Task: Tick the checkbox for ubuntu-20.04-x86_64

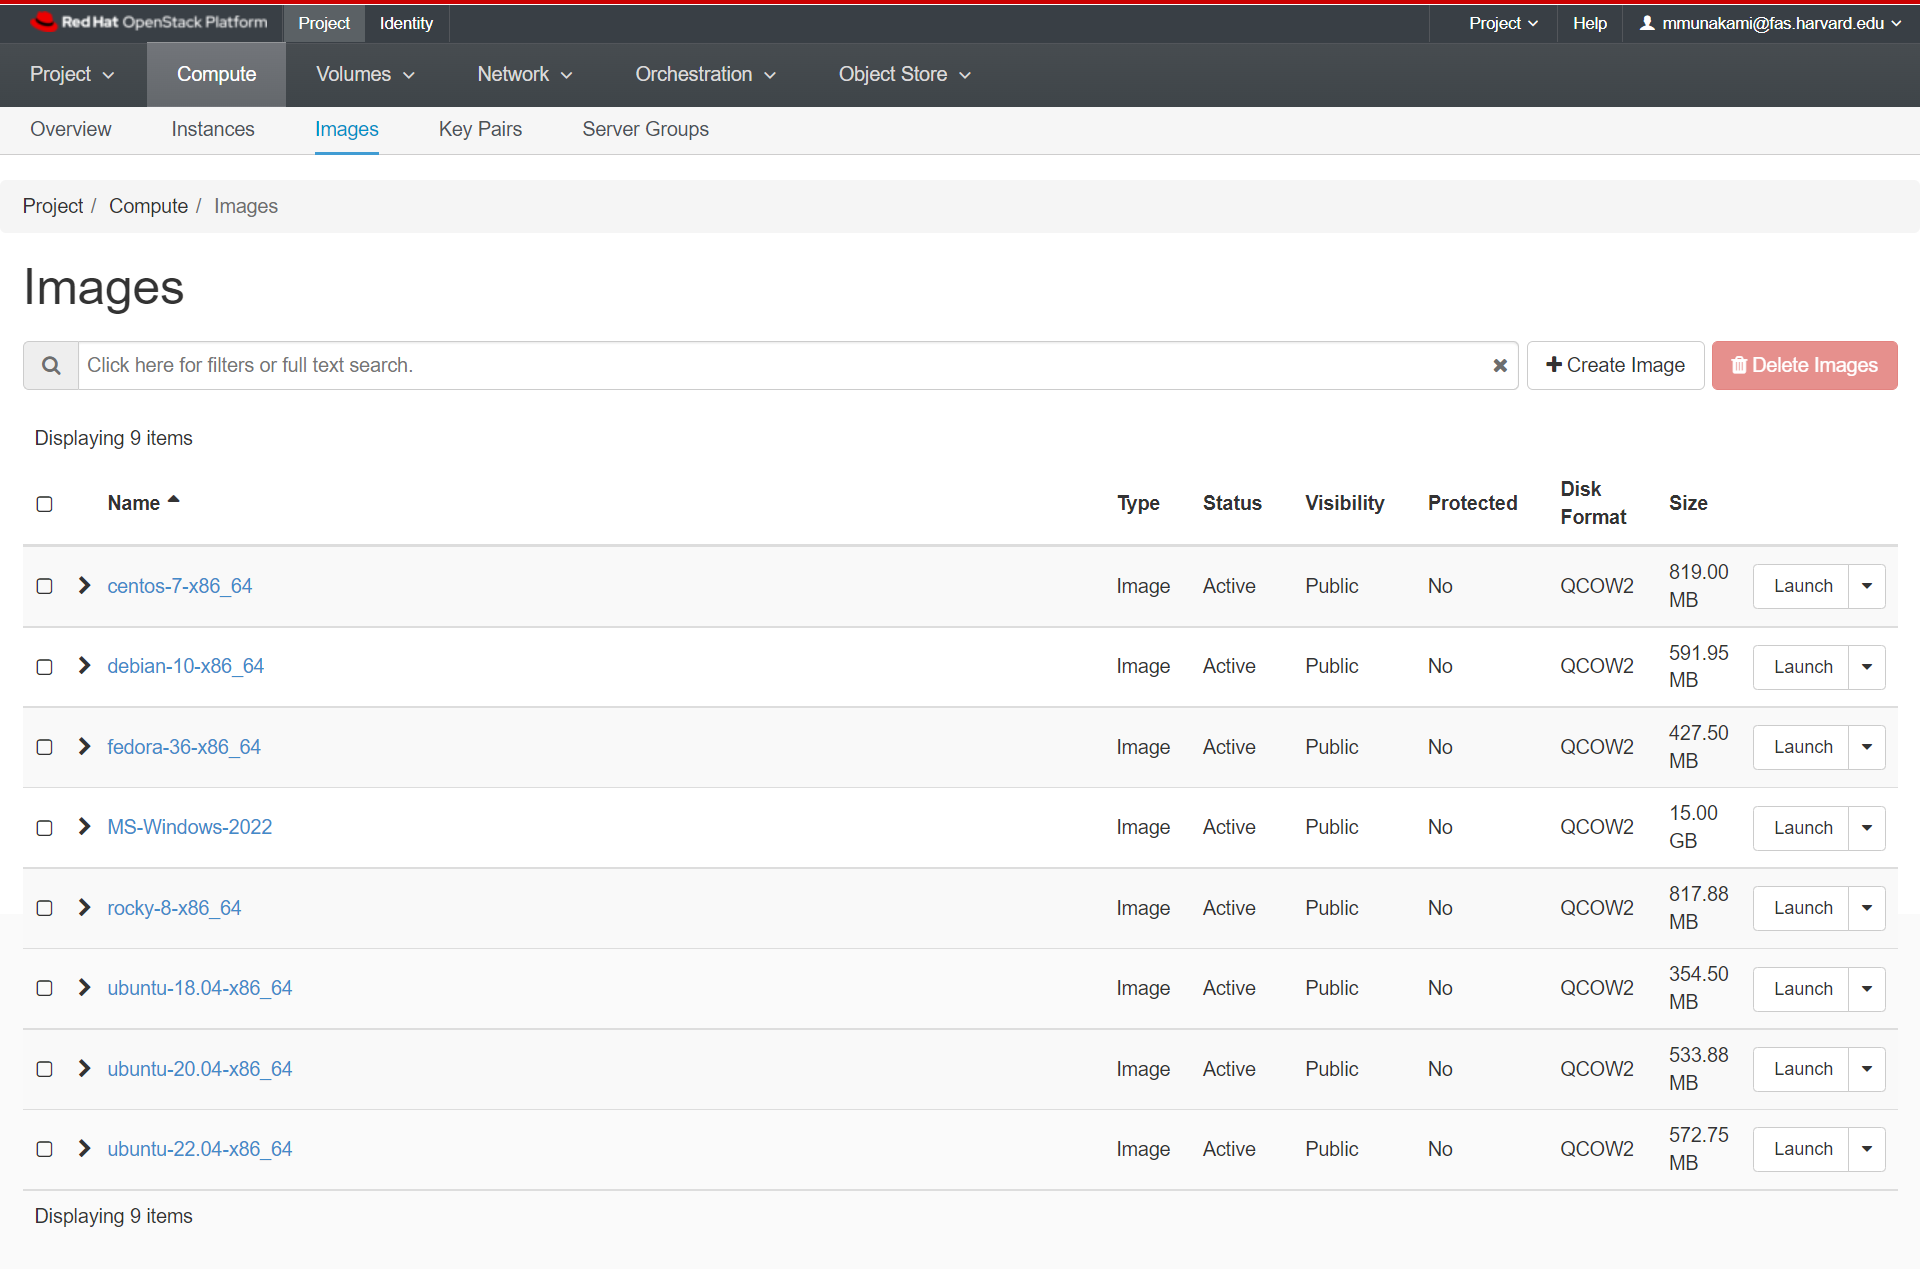Action: pos(45,1069)
